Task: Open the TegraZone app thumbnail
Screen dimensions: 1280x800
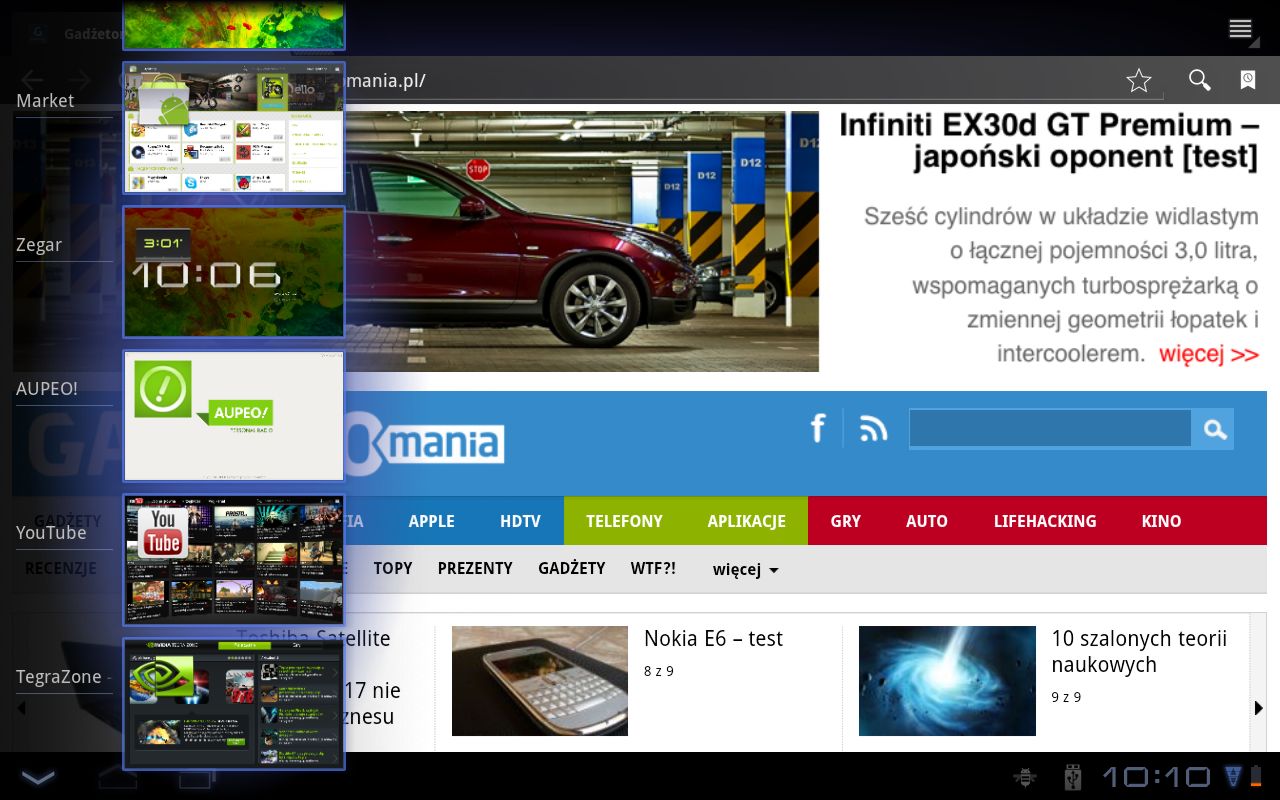Action: point(234,704)
